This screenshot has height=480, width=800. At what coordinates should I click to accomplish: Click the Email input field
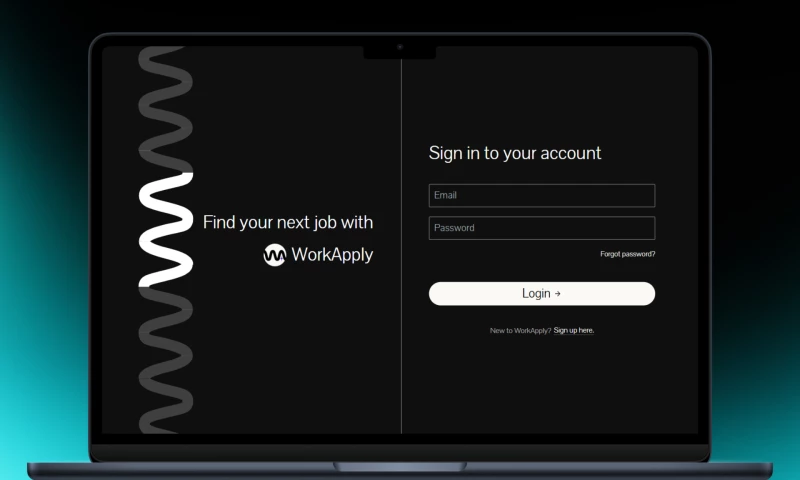[542, 195]
